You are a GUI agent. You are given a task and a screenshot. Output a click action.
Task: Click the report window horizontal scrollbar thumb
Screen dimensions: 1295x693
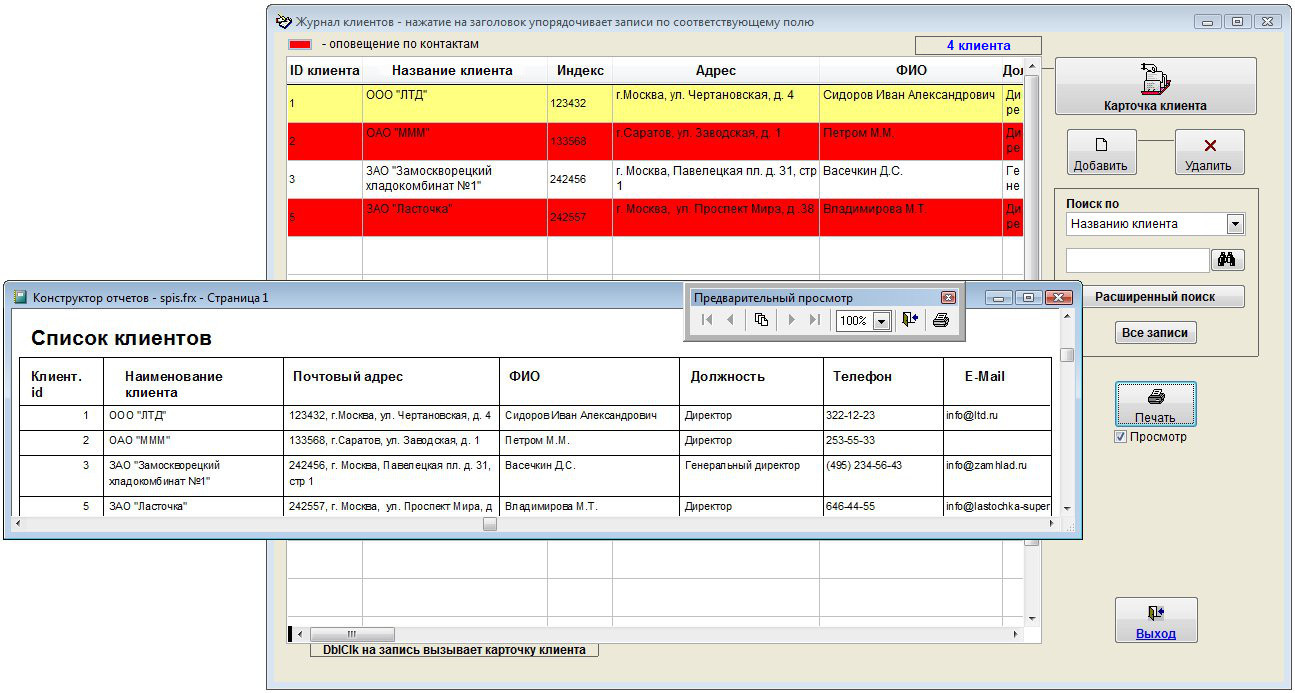coord(490,524)
